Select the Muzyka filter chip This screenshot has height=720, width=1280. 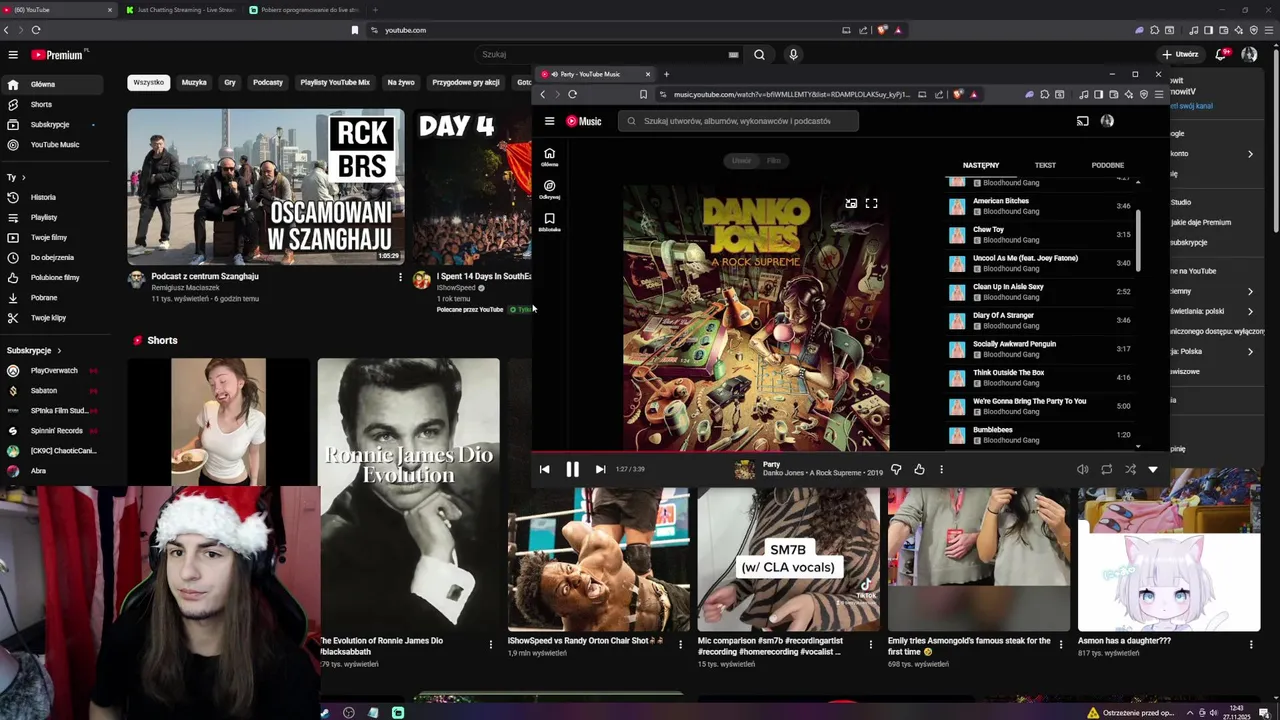(194, 82)
